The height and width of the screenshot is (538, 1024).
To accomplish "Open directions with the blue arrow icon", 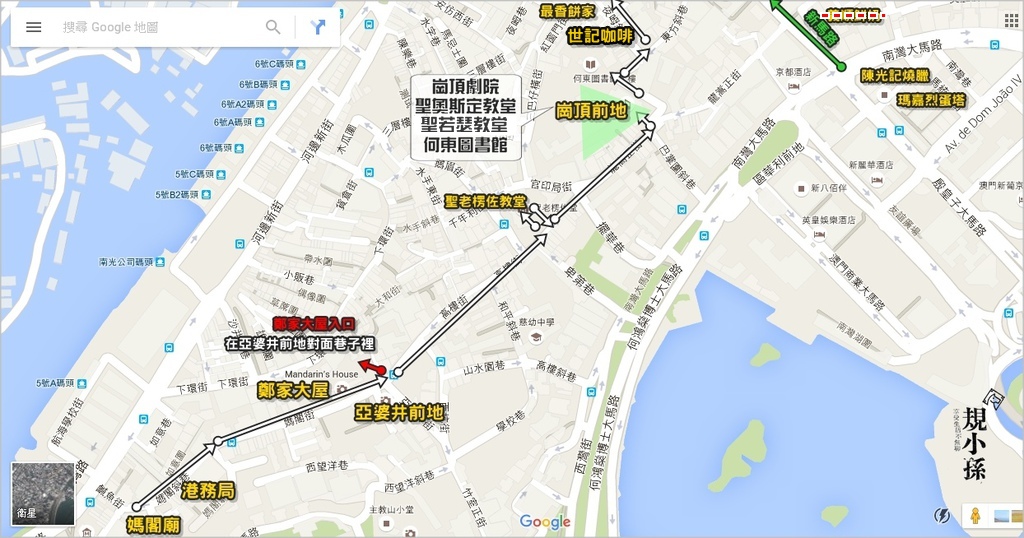I will tap(318, 27).
